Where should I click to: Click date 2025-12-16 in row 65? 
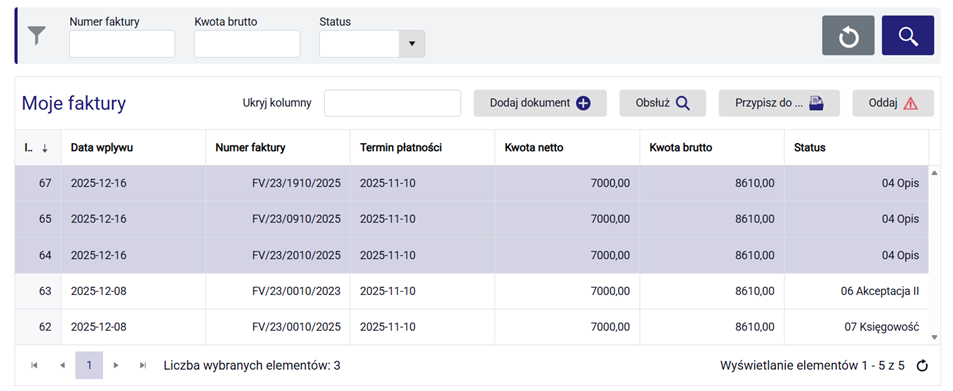click(98, 219)
